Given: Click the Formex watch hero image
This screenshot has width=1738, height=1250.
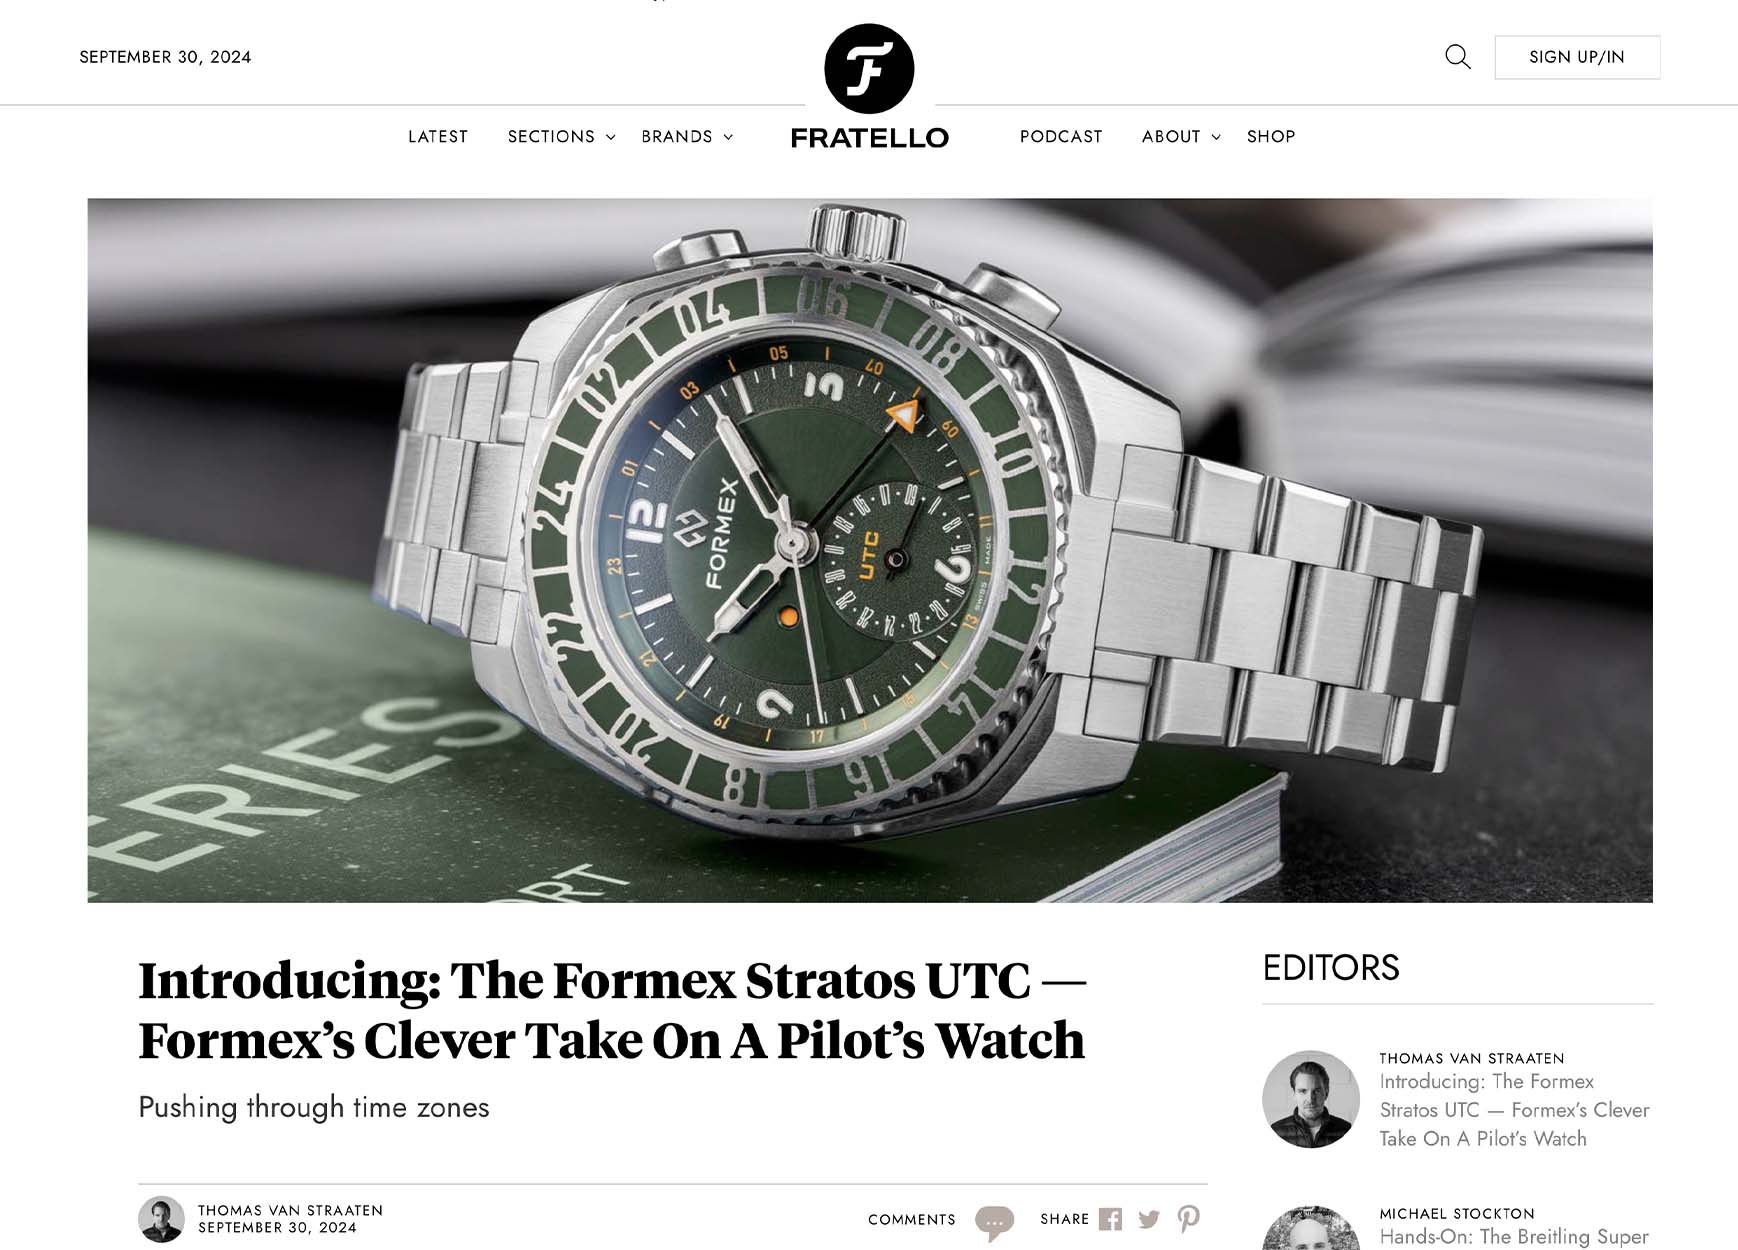Looking at the screenshot, I should 870,550.
